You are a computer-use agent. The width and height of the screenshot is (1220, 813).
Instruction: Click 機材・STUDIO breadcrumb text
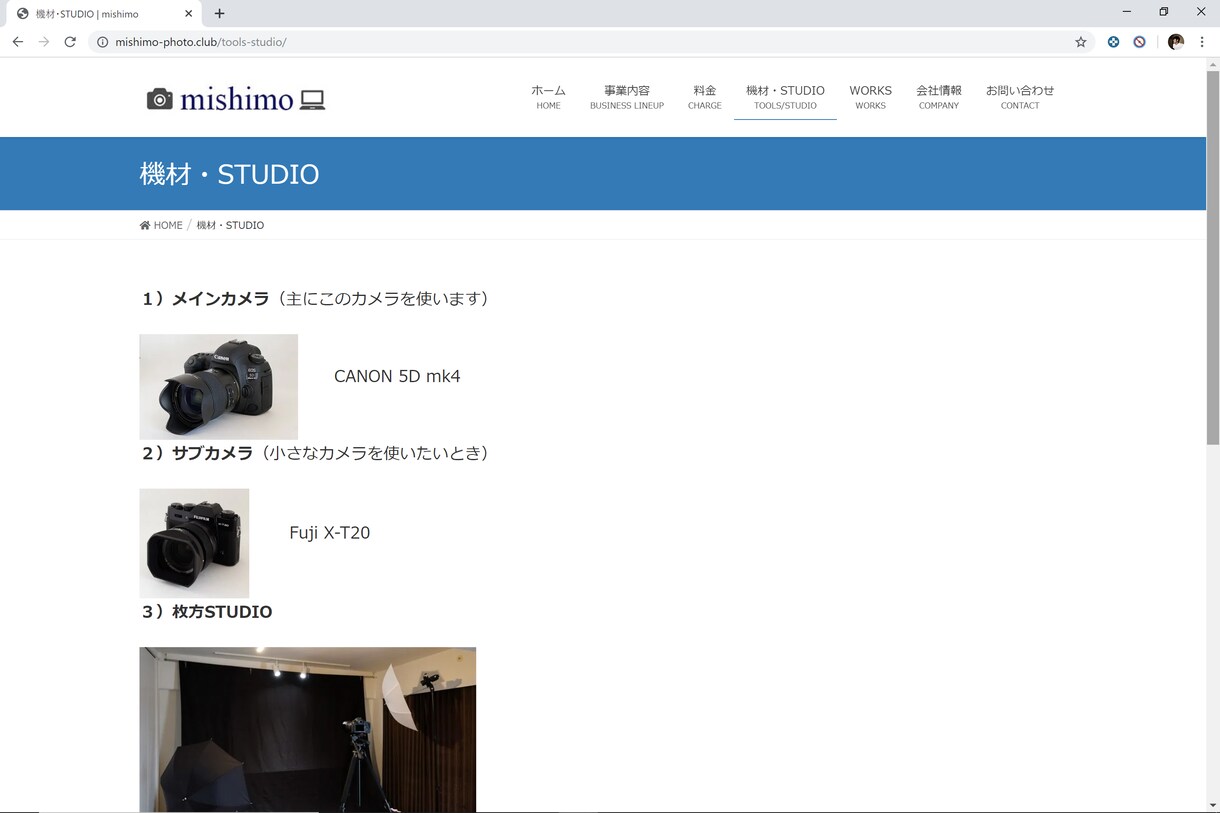coord(230,225)
